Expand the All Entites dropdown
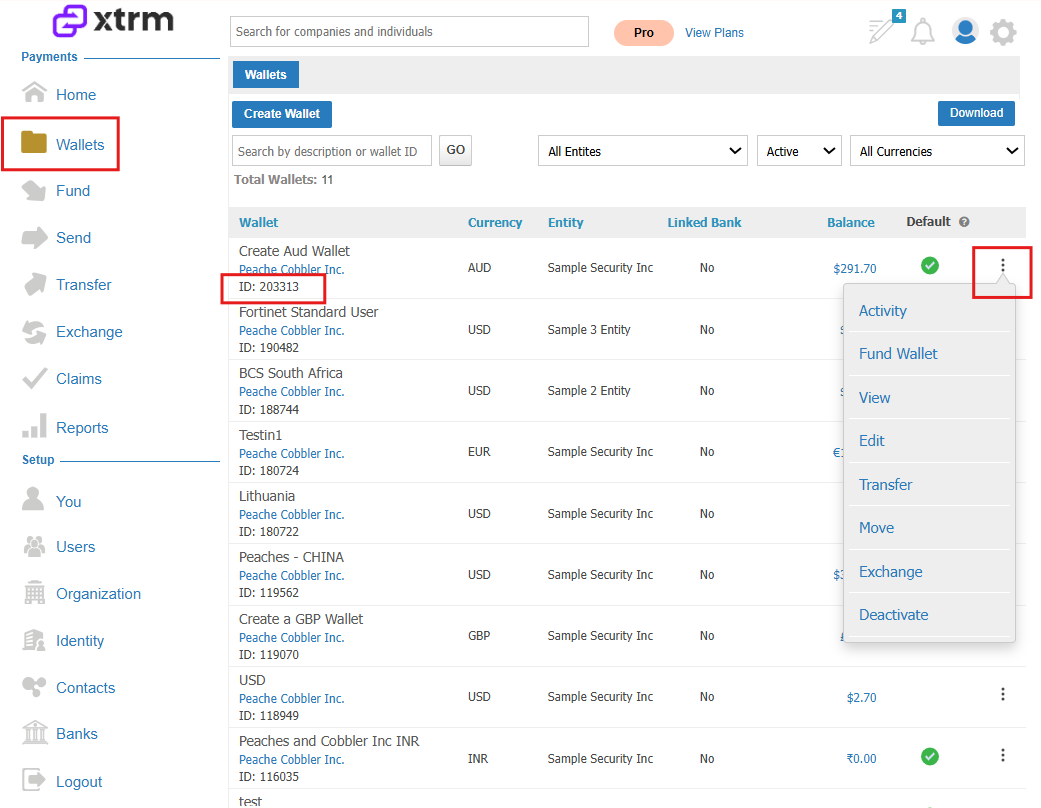Viewport: 1041px width, 808px height. pos(643,151)
